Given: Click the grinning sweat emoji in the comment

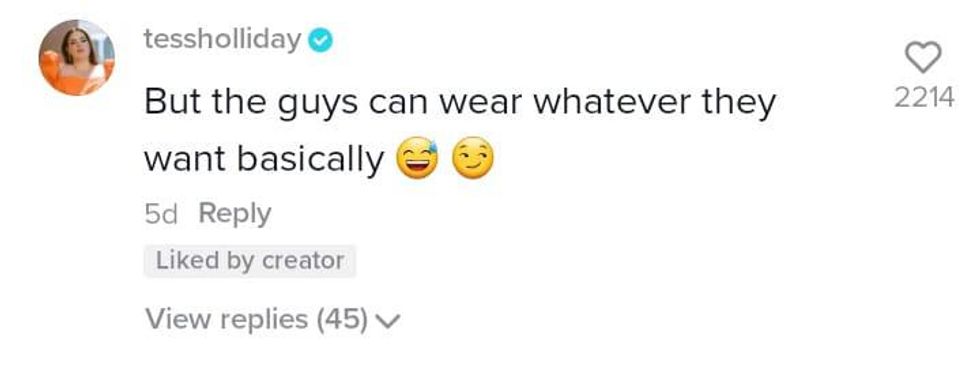Looking at the screenshot, I should click(418, 158).
